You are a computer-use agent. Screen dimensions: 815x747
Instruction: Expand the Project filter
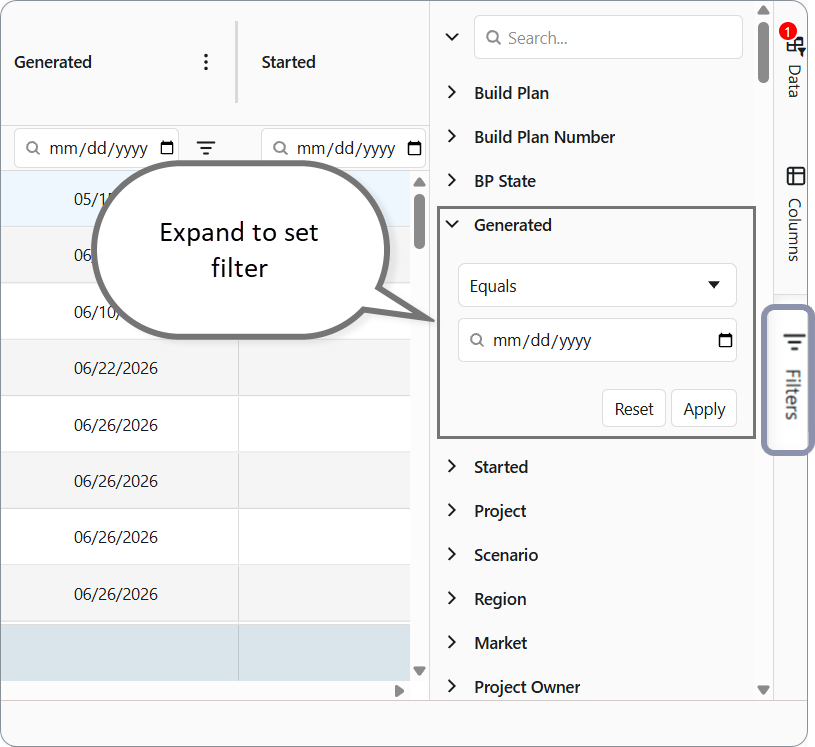452,510
